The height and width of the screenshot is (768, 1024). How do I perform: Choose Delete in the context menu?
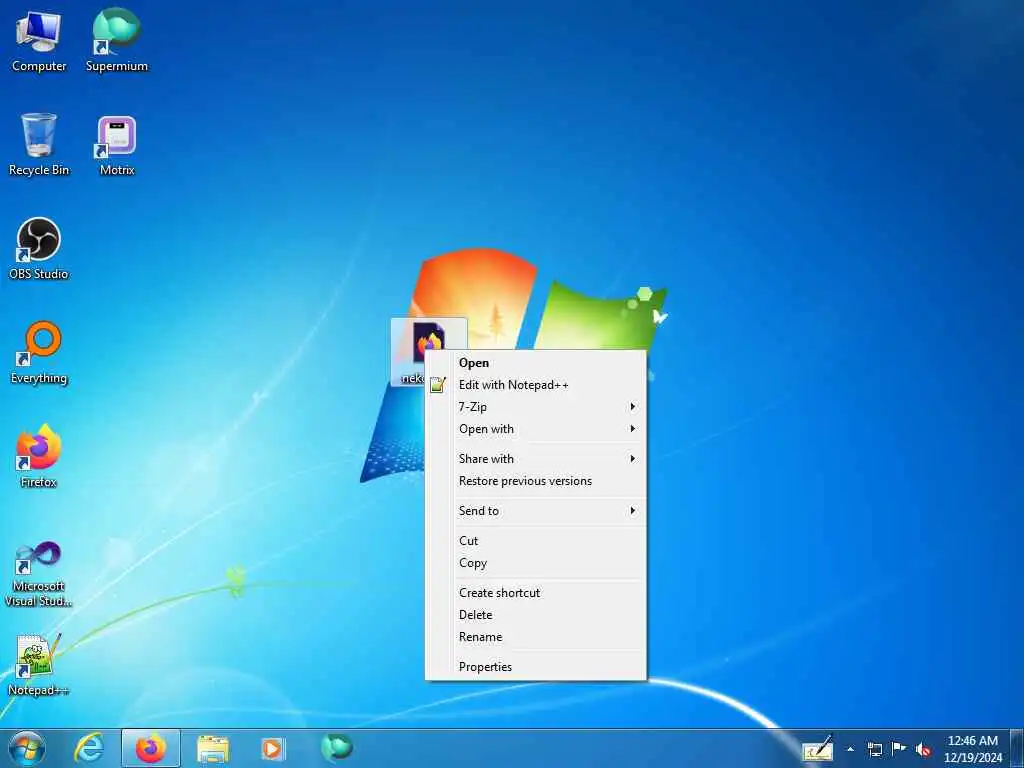coord(536,615)
